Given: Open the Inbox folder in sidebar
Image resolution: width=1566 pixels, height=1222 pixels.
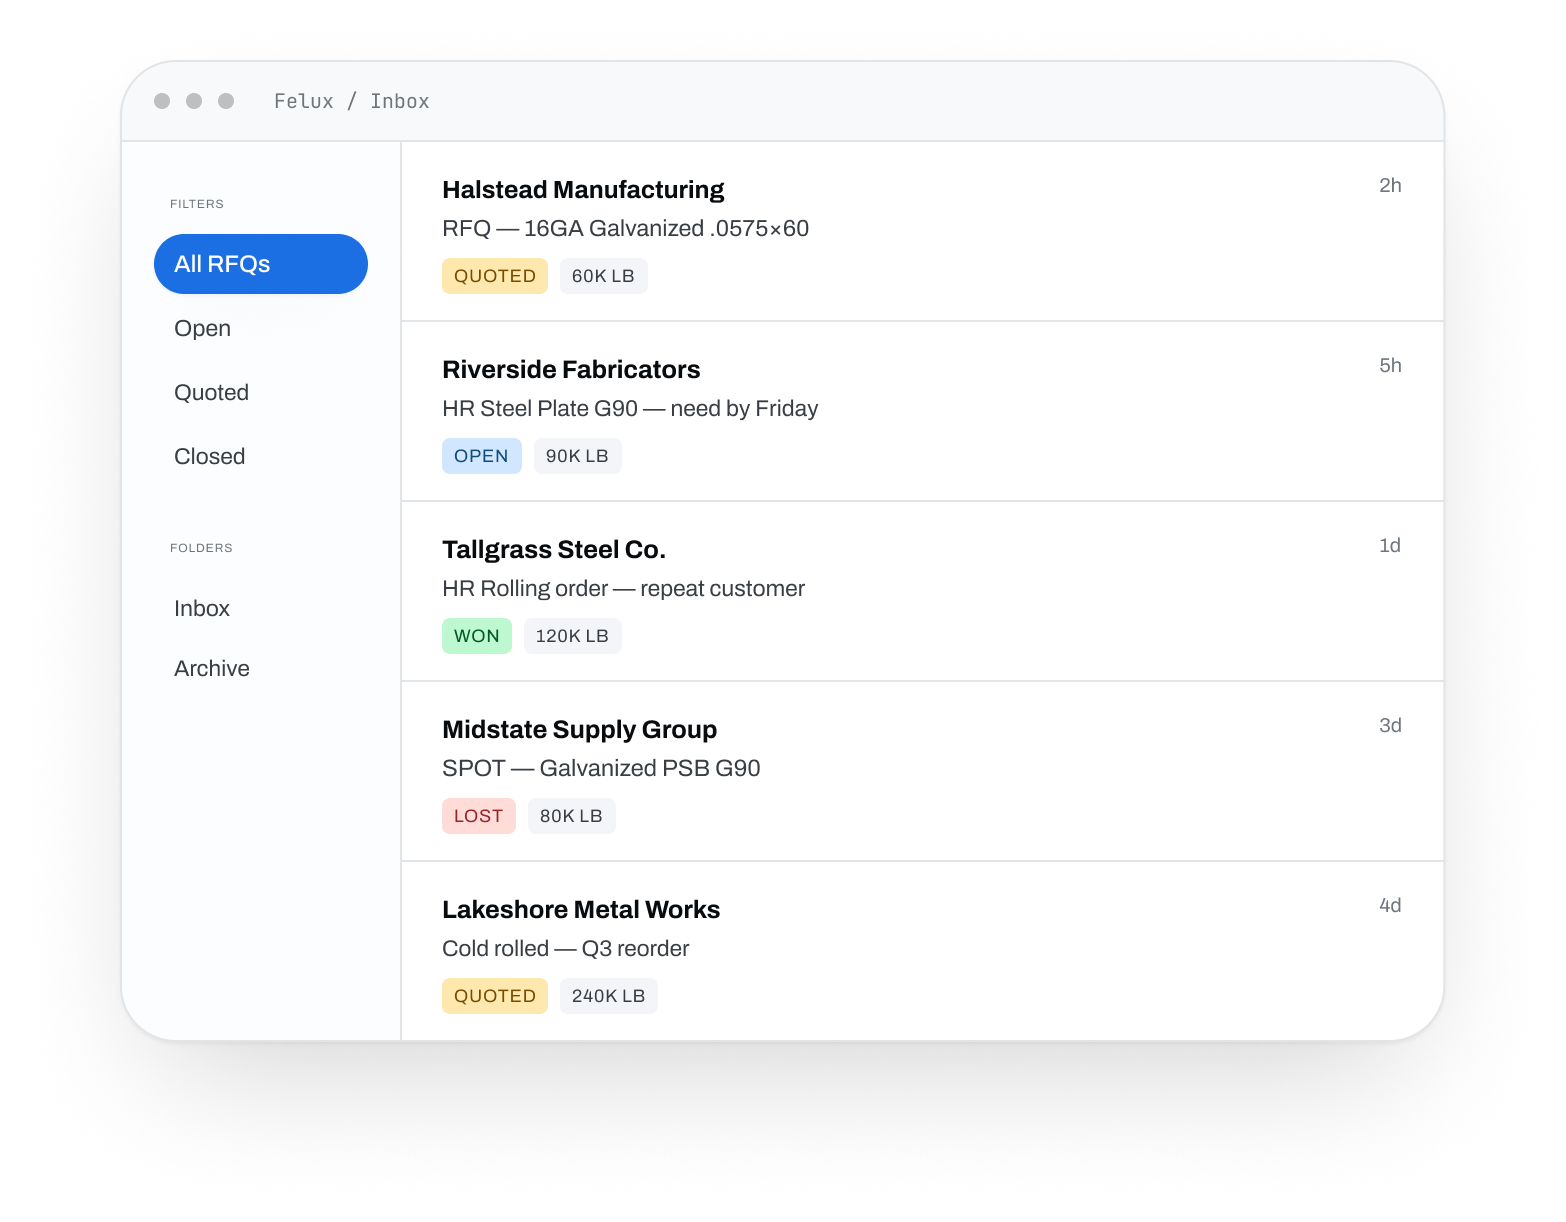Looking at the screenshot, I should (x=261, y=608).
